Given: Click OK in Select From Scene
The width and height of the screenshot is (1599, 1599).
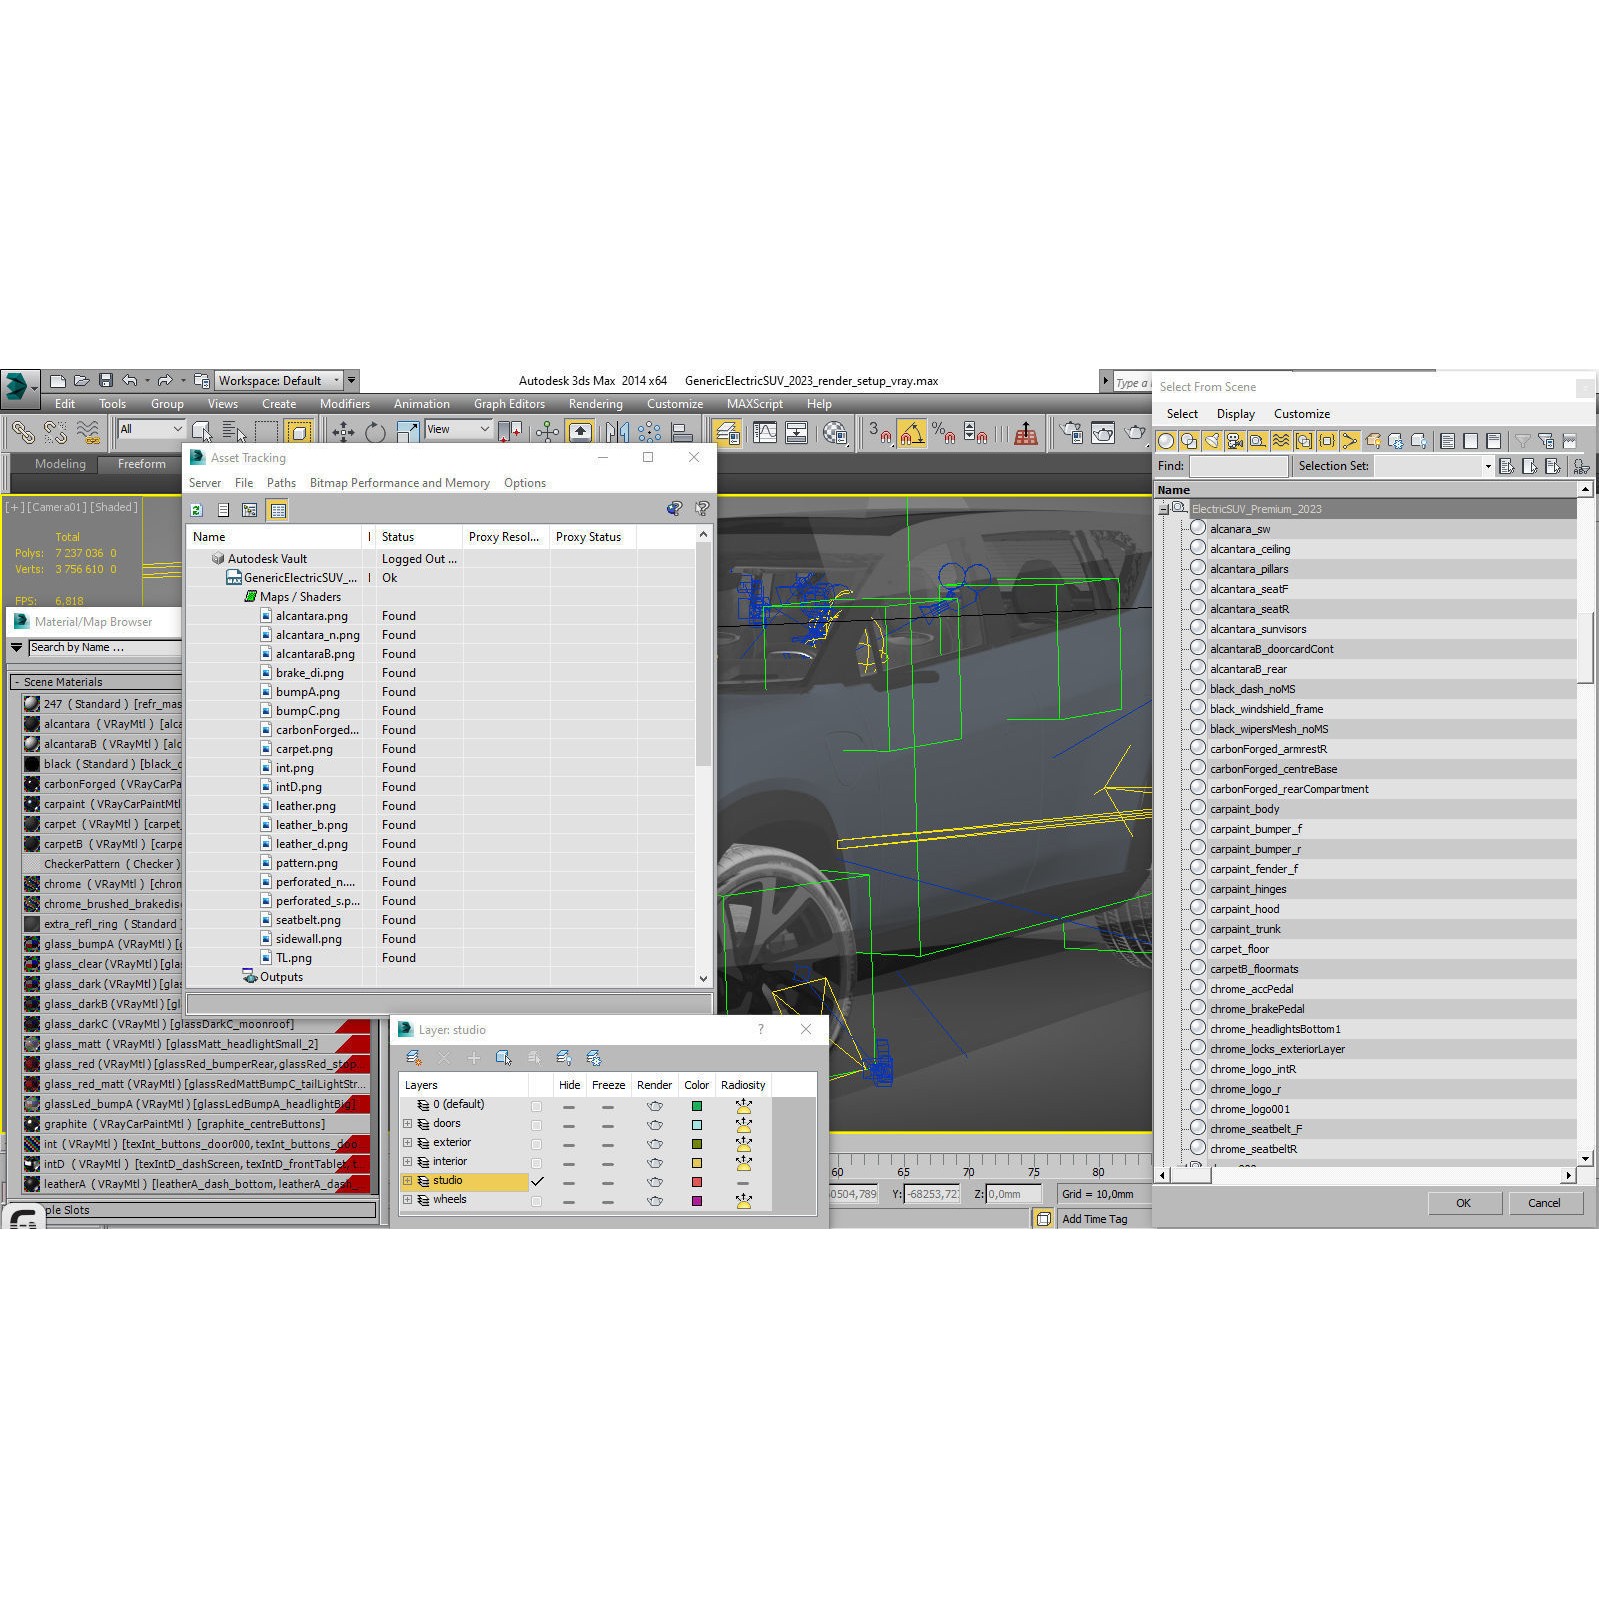Looking at the screenshot, I should pyautogui.click(x=1462, y=1203).
